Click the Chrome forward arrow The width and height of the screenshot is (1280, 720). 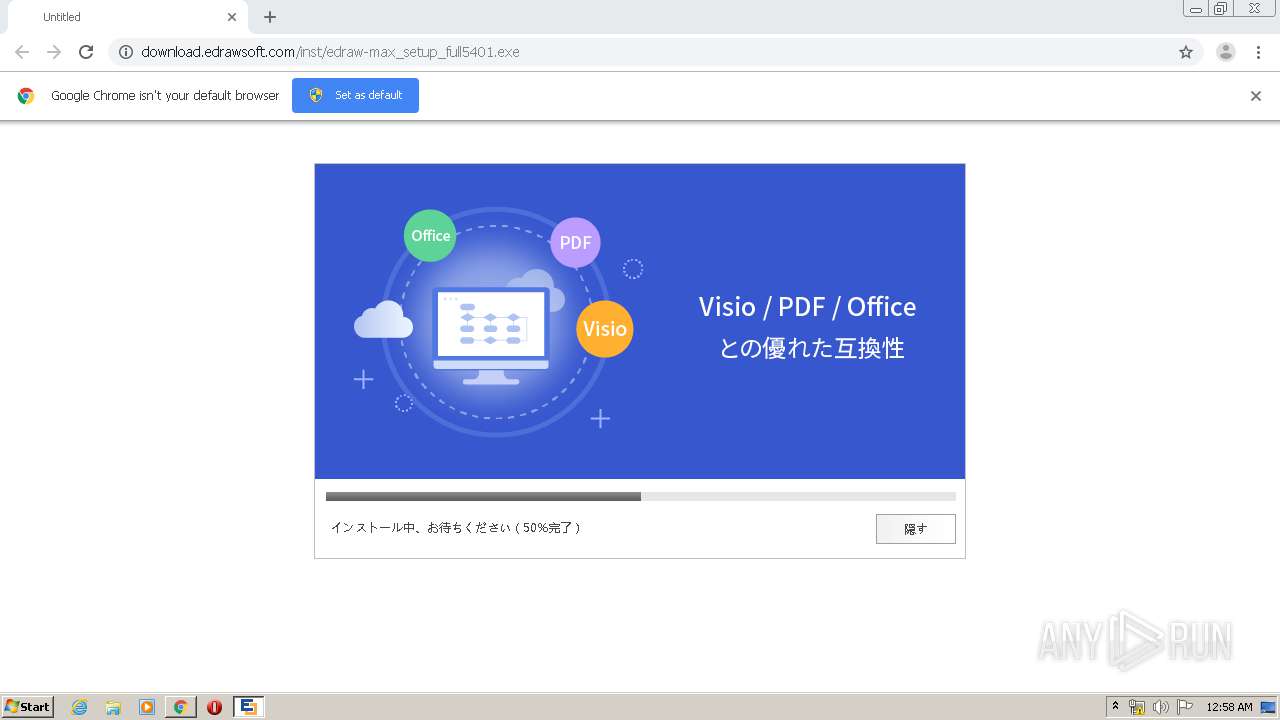point(54,52)
